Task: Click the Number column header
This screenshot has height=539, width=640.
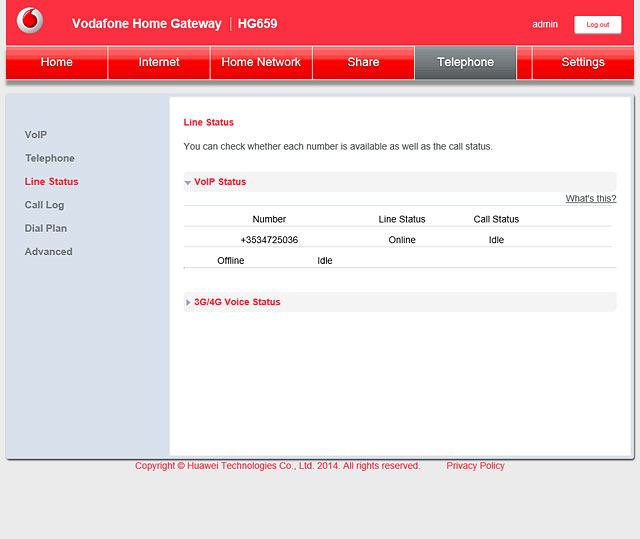Action: (x=269, y=219)
